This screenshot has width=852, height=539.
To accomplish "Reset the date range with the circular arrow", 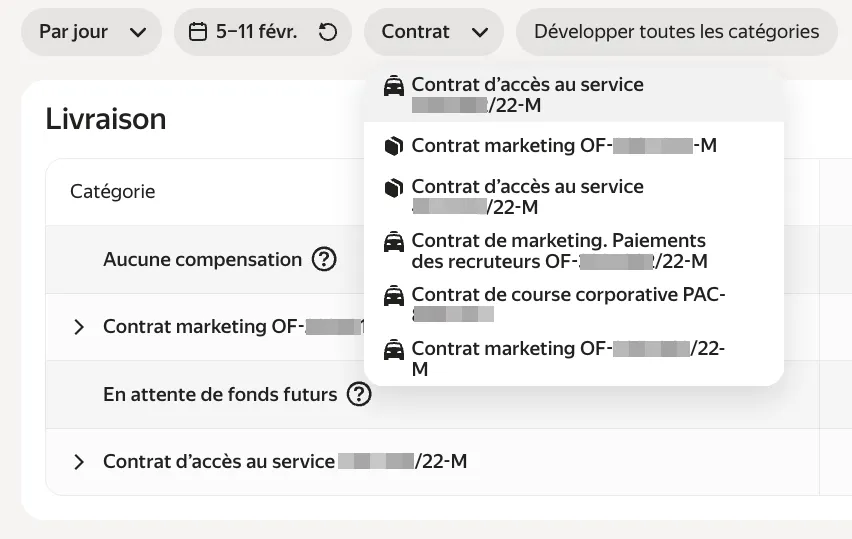I will click(328, 32).
